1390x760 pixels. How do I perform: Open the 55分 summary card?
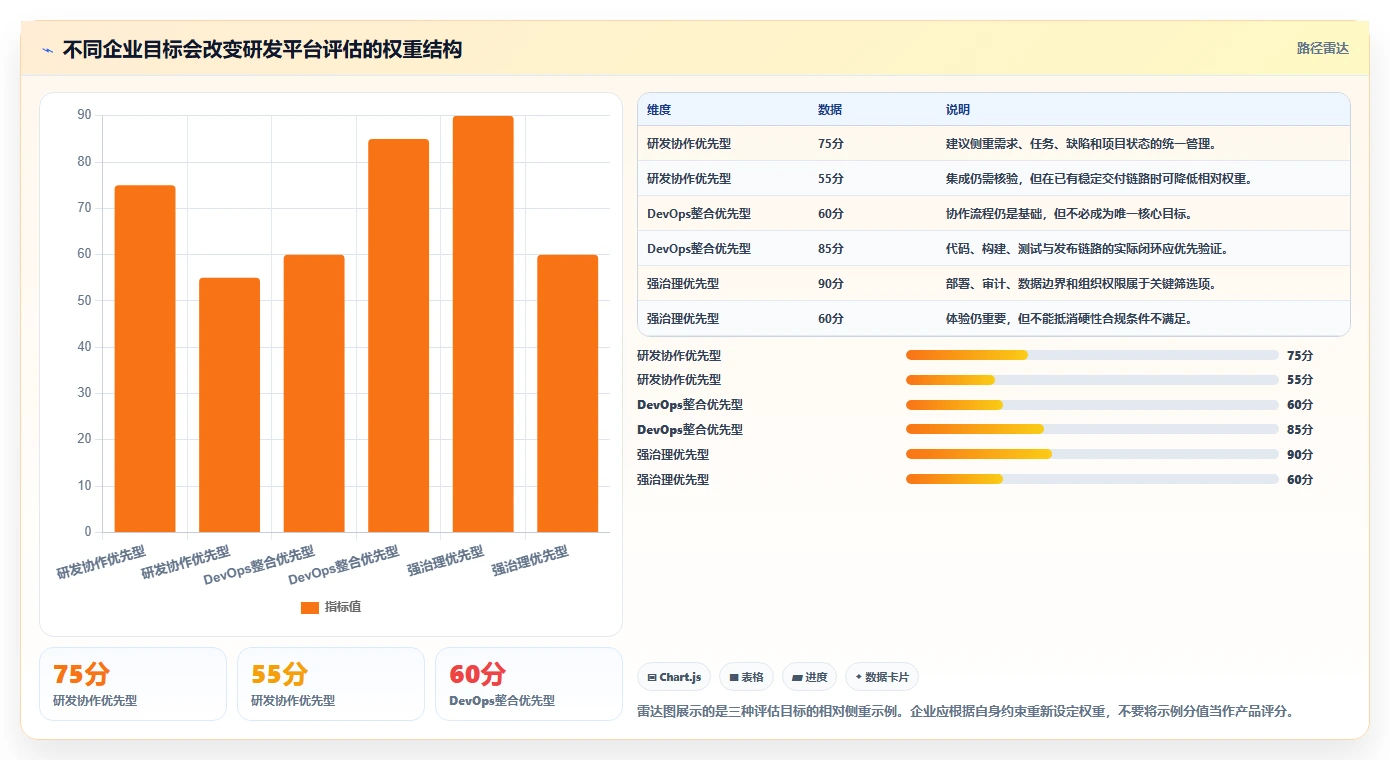331,684
